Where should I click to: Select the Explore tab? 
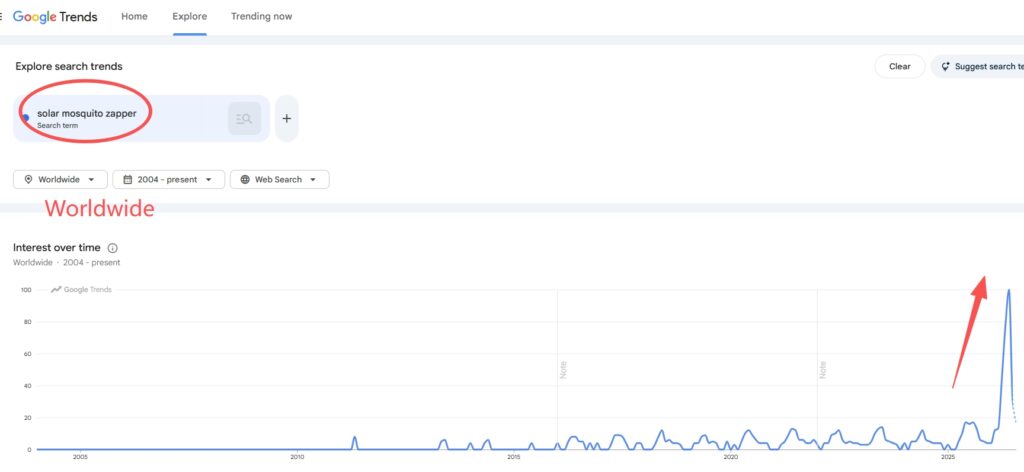tap(189, 16)
